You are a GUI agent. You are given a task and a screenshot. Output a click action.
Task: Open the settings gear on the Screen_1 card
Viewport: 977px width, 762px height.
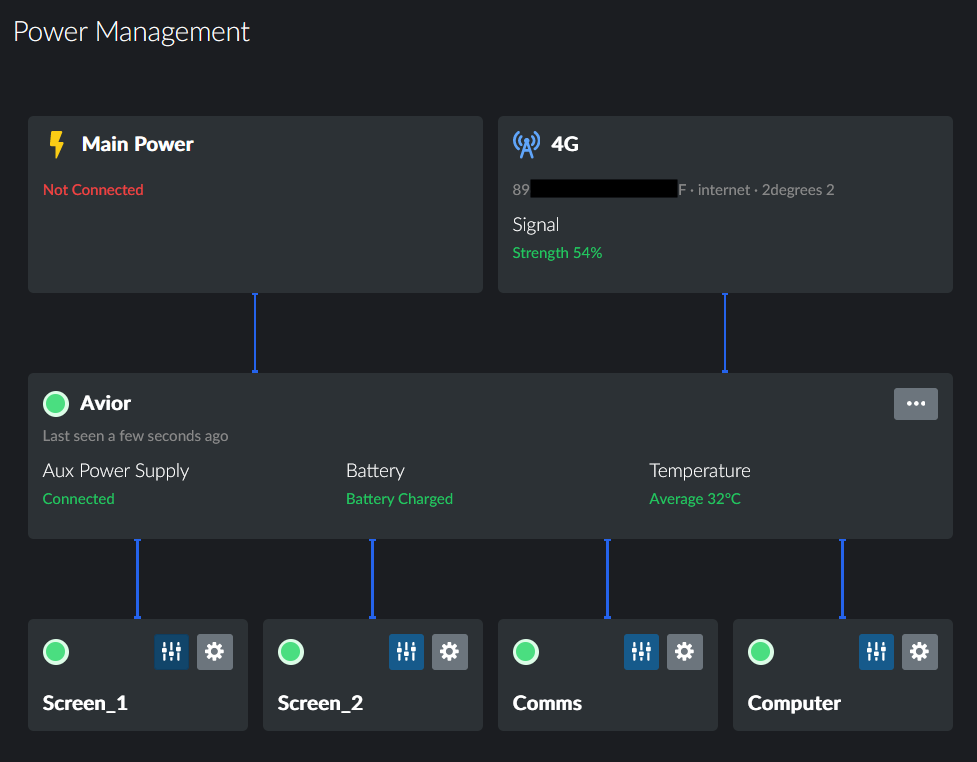pos(215,651)
